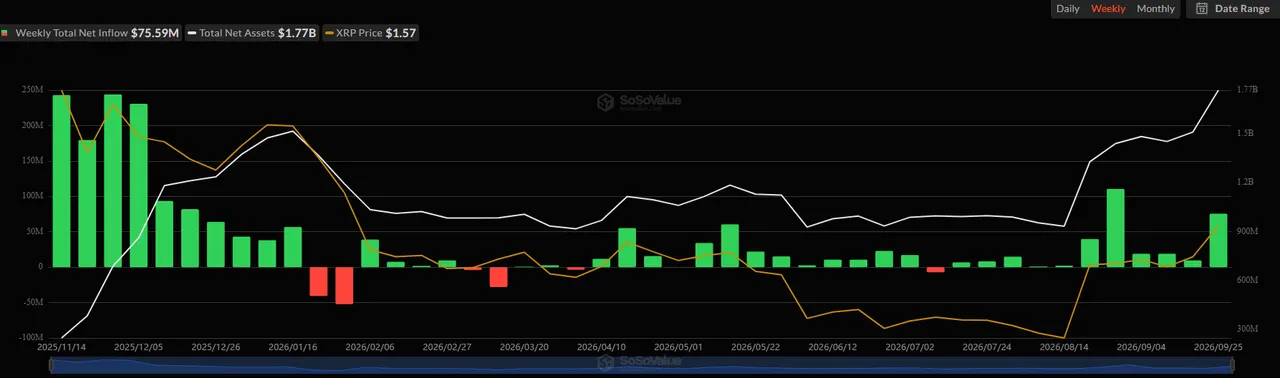Click the x-axis label 2026/07/24
The height and width of the screenshot is (378, 1280).
(x=987, y=347)
